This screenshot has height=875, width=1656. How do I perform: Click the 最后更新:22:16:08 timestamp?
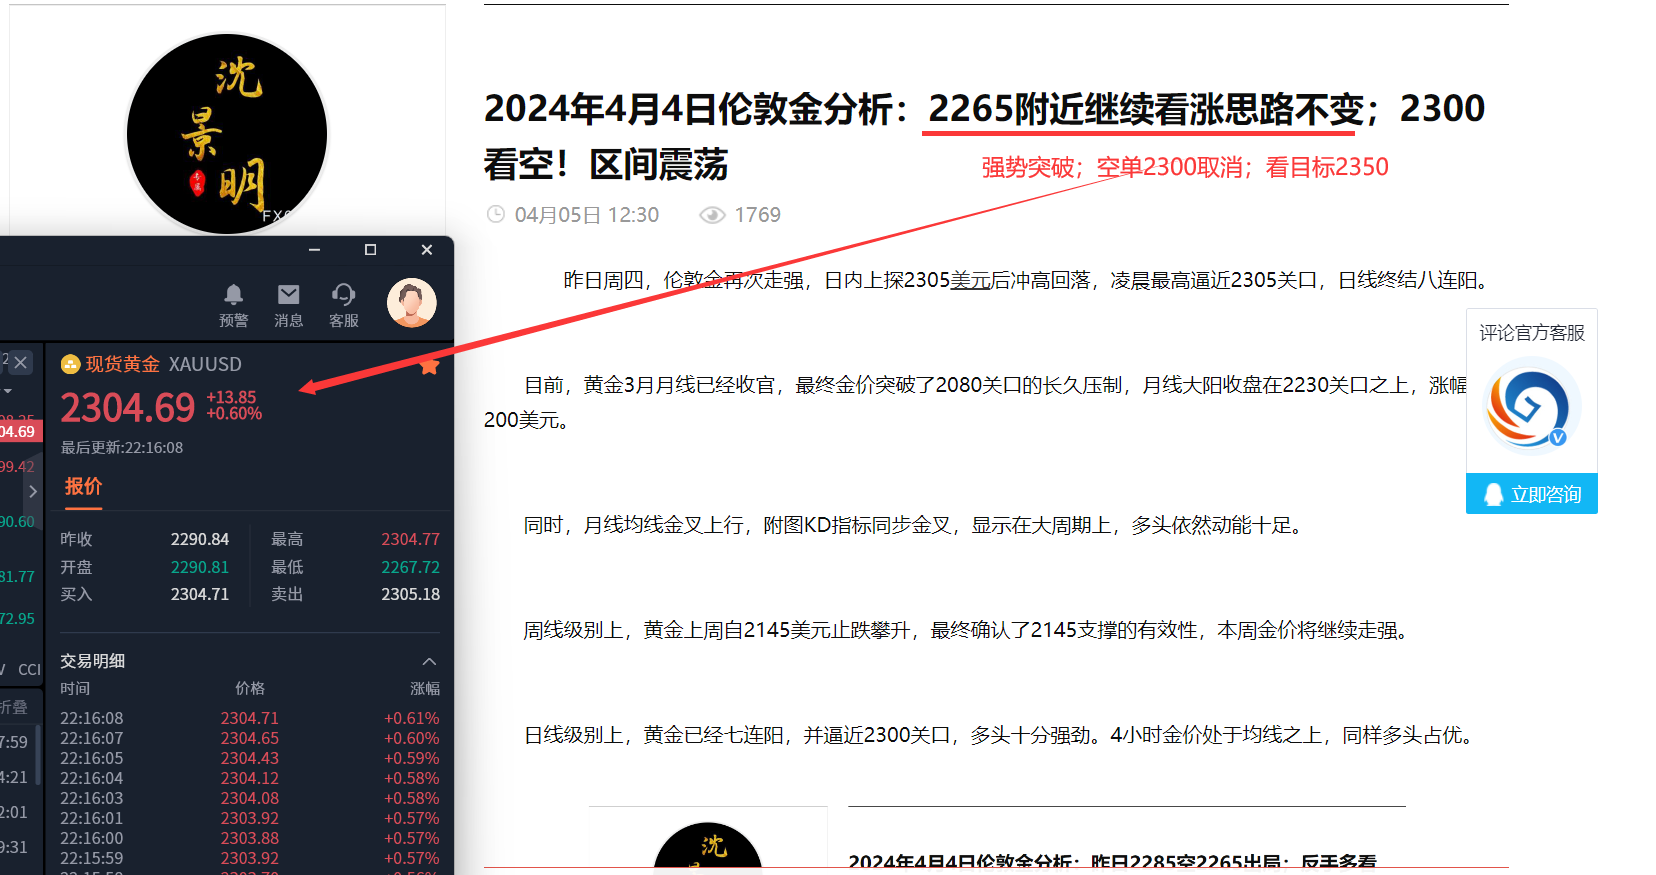coord(122,448)
